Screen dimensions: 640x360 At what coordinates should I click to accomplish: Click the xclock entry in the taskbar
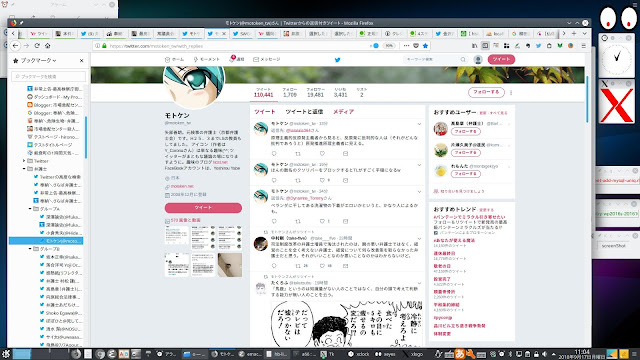(x=359, y=354)
